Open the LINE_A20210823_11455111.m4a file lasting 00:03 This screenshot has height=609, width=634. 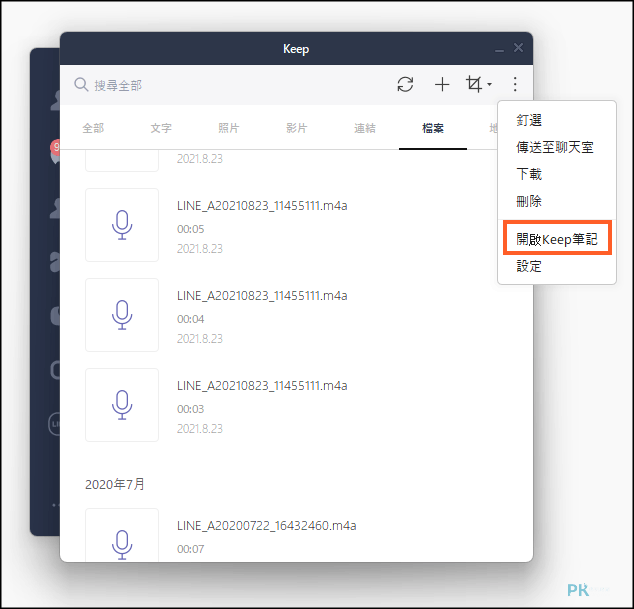[262, 386]
